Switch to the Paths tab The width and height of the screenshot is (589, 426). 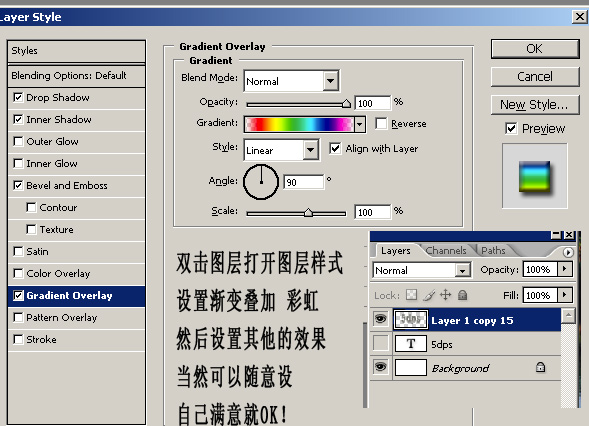coord(493,251)
